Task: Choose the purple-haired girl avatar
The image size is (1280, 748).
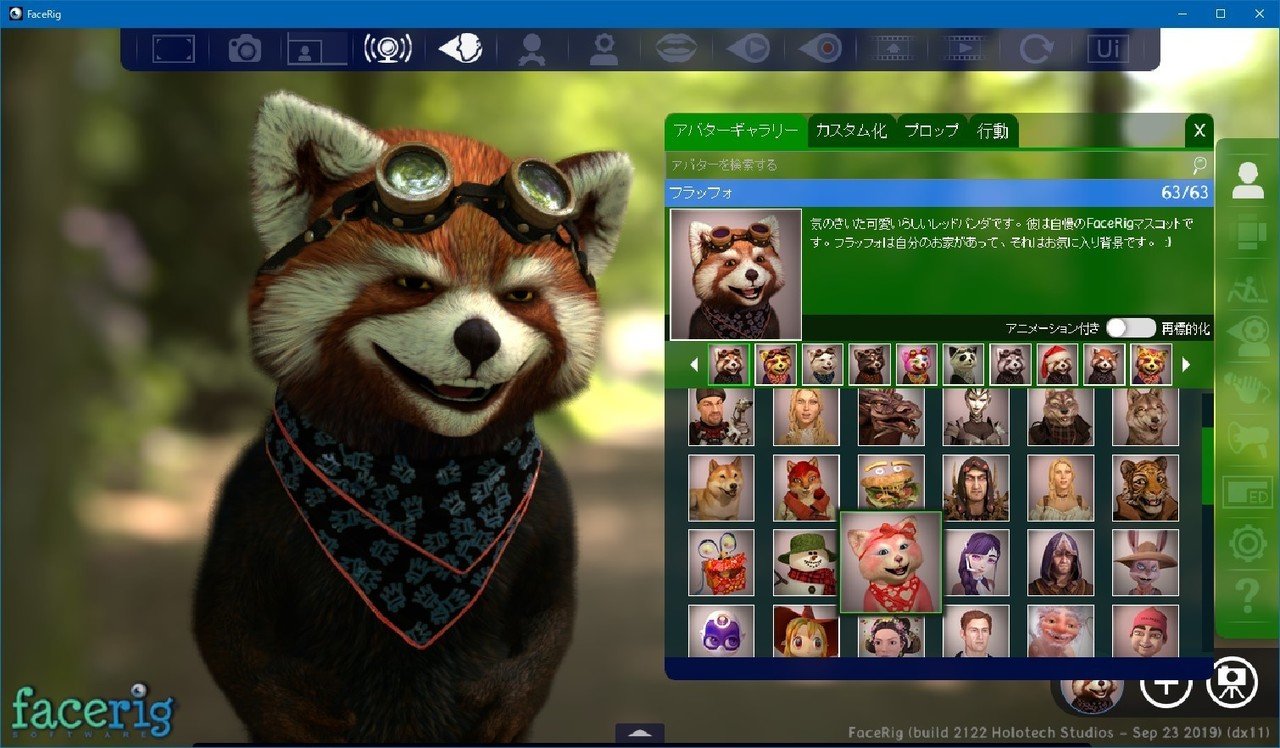Action: point(976,562)
